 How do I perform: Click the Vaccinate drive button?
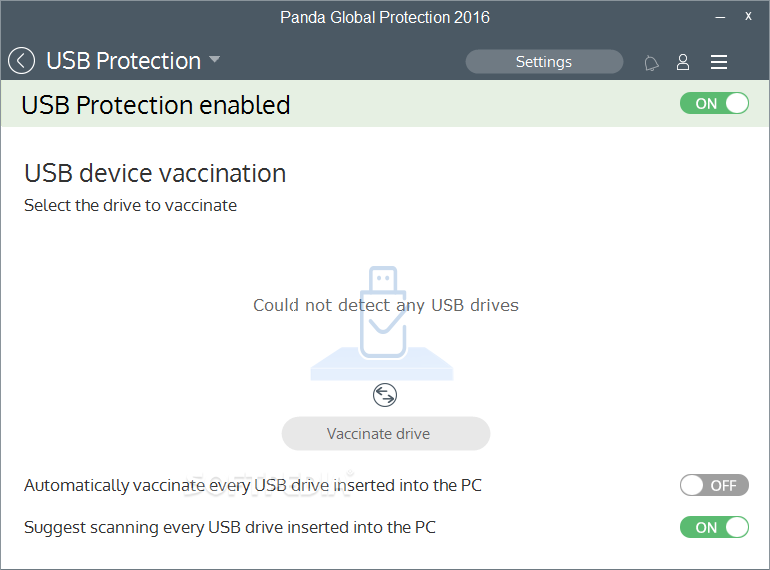[x=385, y=434]
